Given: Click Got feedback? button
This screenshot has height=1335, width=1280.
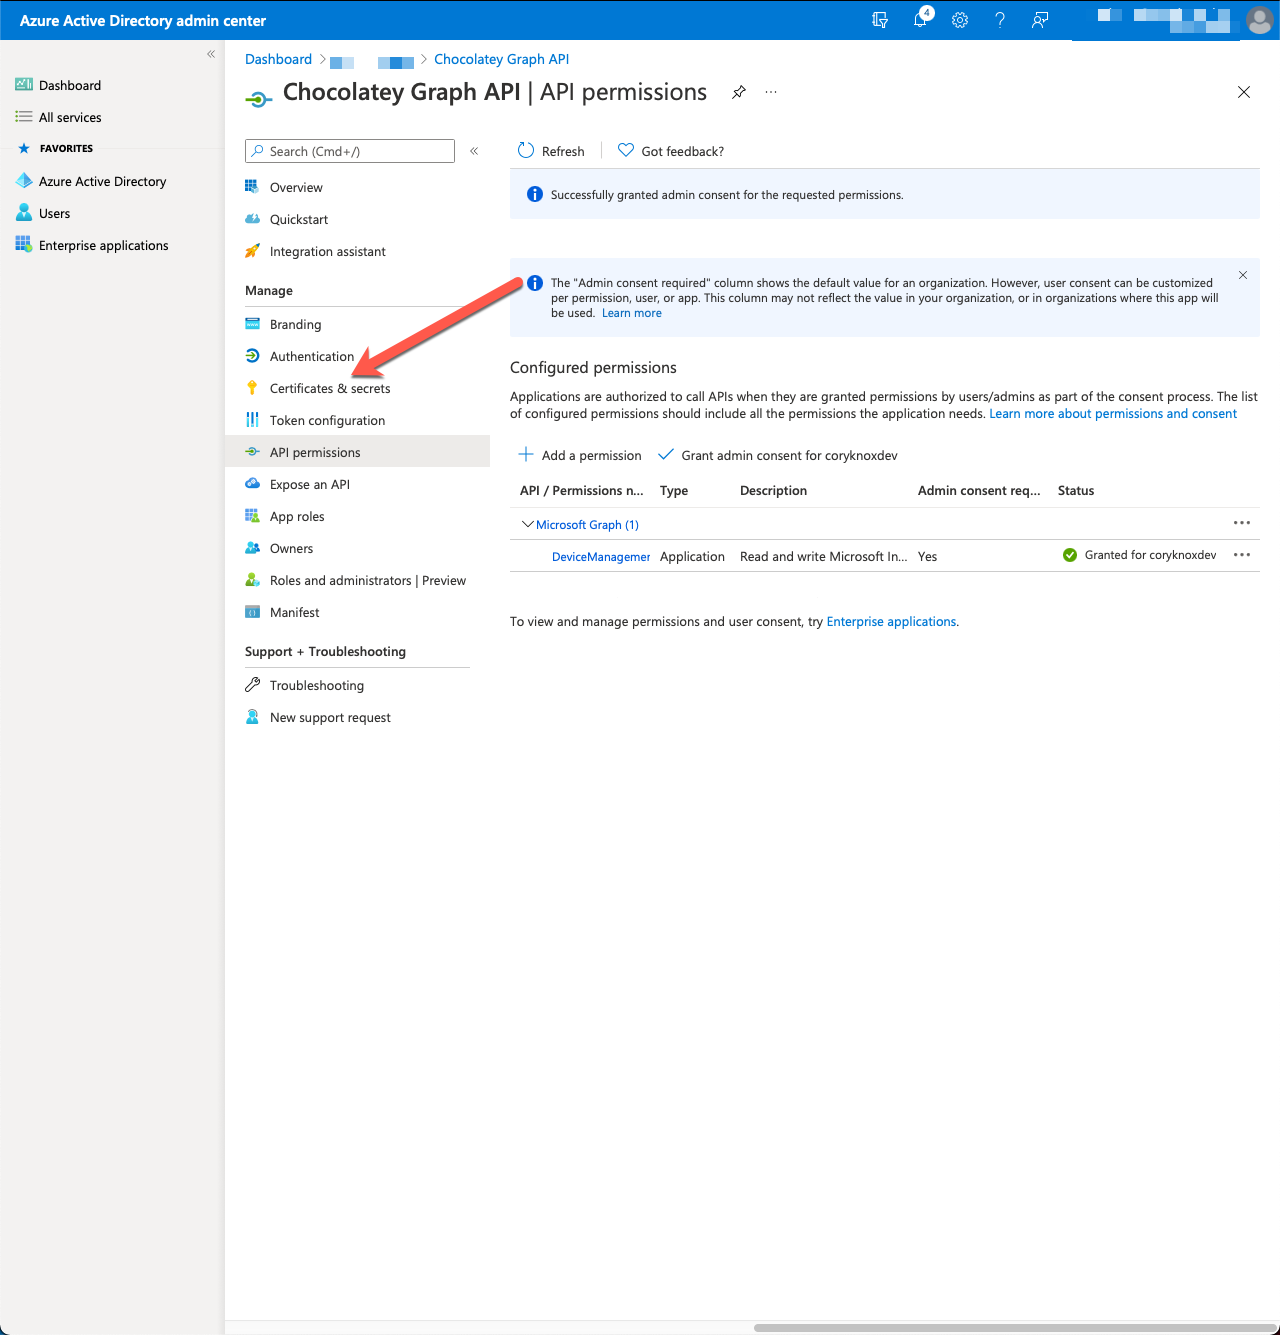Looking at the screenshot, I should coord(671,151).
